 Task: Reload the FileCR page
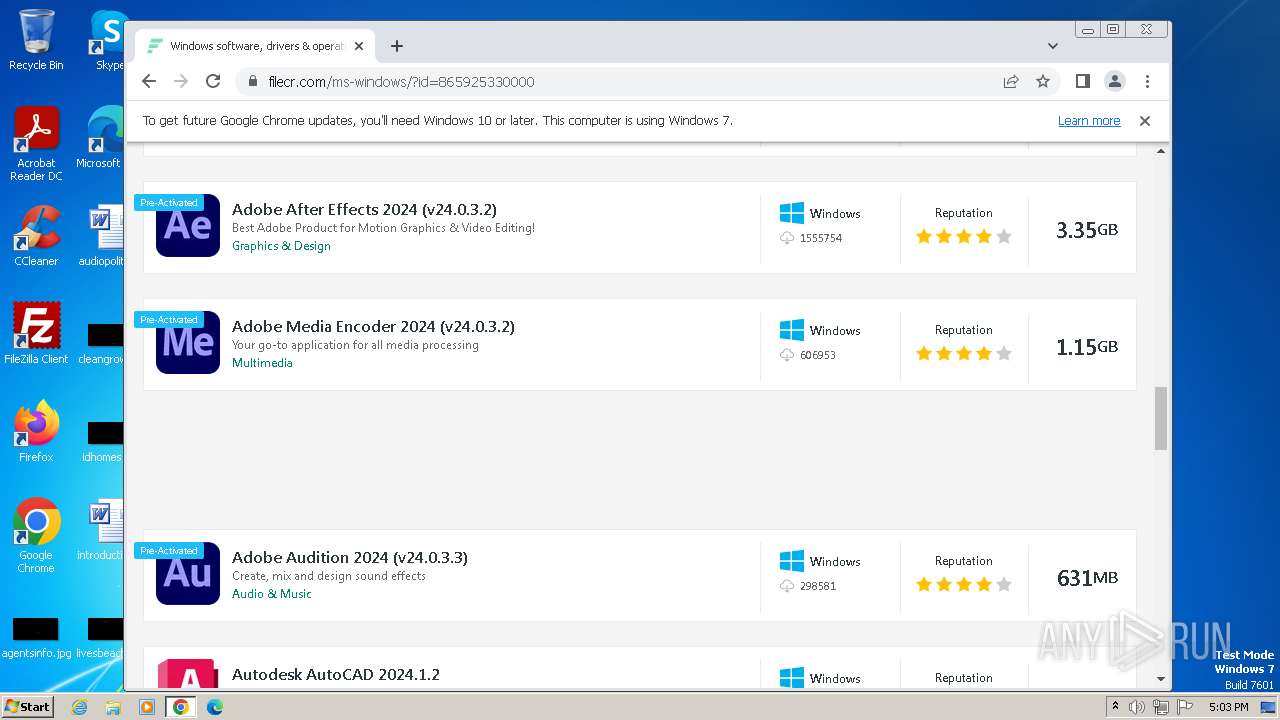[x=213, y=81]
